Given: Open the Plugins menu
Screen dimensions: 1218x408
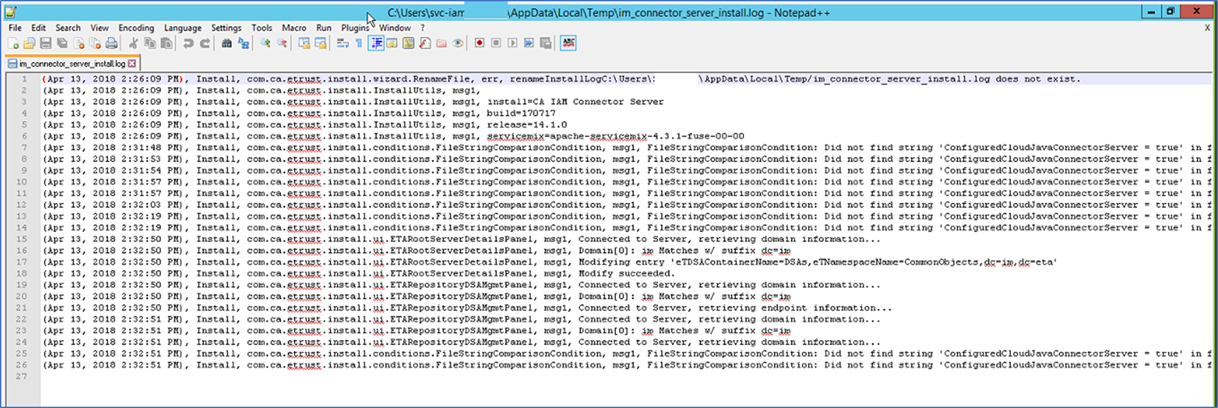Looking at the screenshot, I should pos(355,28).
